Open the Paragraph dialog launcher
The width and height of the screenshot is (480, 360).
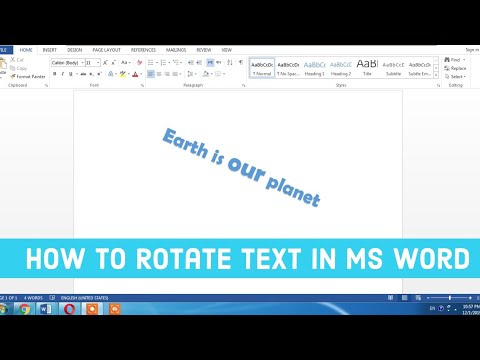[244, 85]
